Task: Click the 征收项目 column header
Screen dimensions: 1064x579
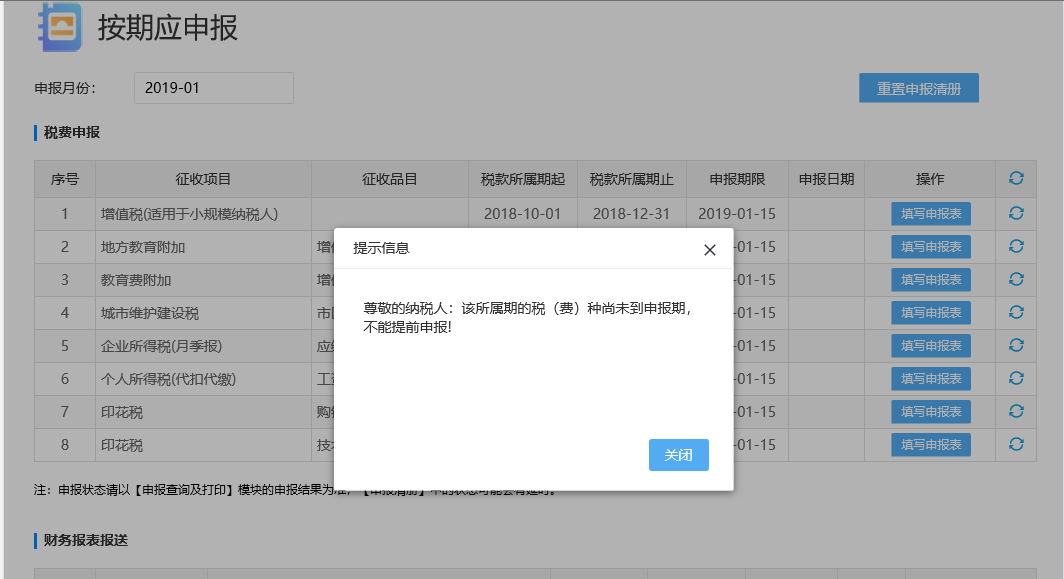Action: 203,179
